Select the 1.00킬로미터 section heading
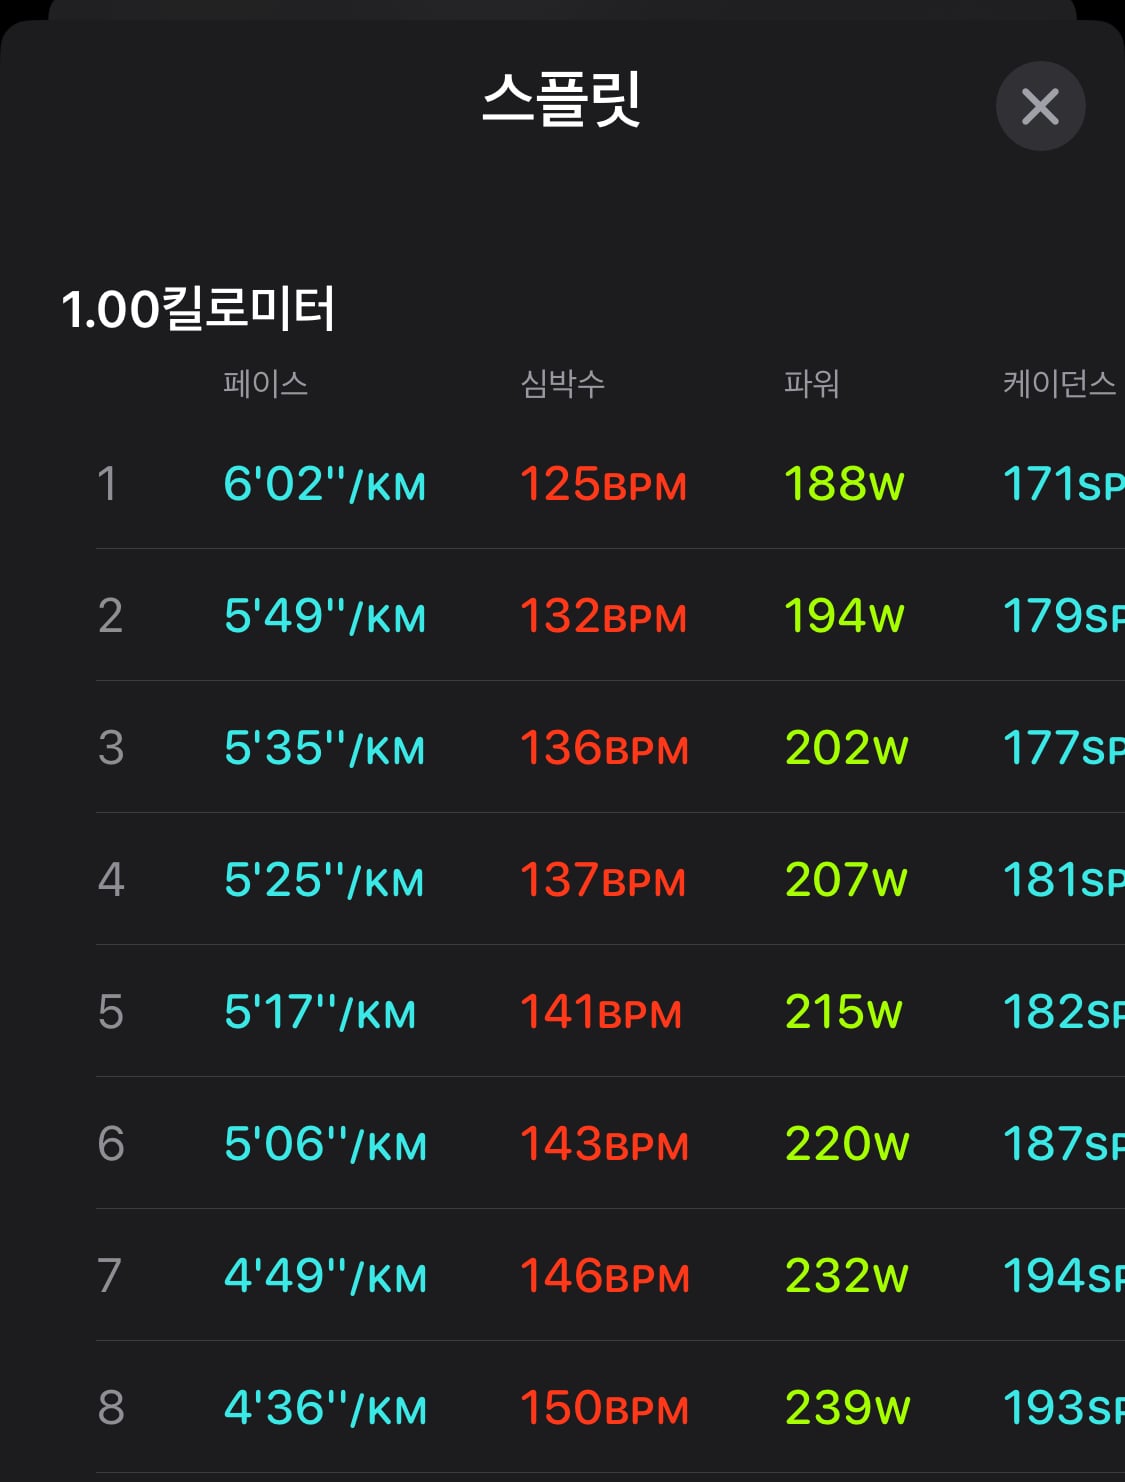The width and height of the screenshot is (1125, 1482). (198, 308)
